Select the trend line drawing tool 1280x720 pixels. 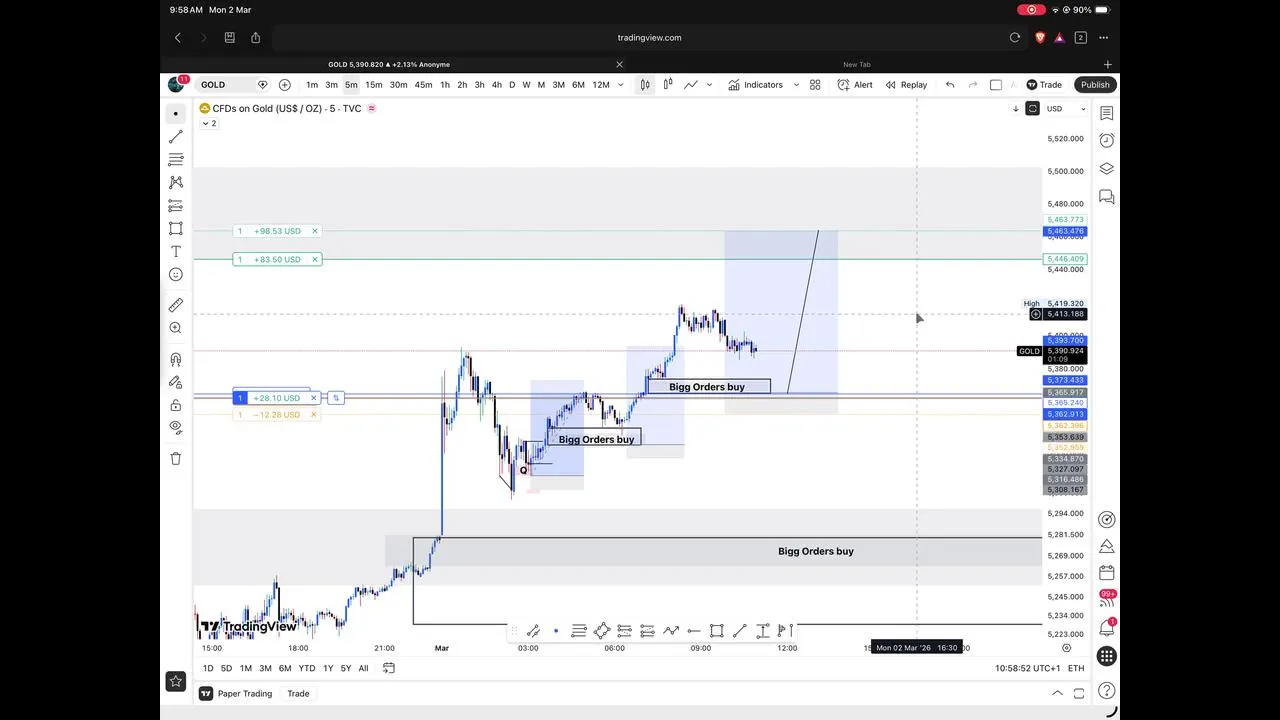[x=176, y=136]
